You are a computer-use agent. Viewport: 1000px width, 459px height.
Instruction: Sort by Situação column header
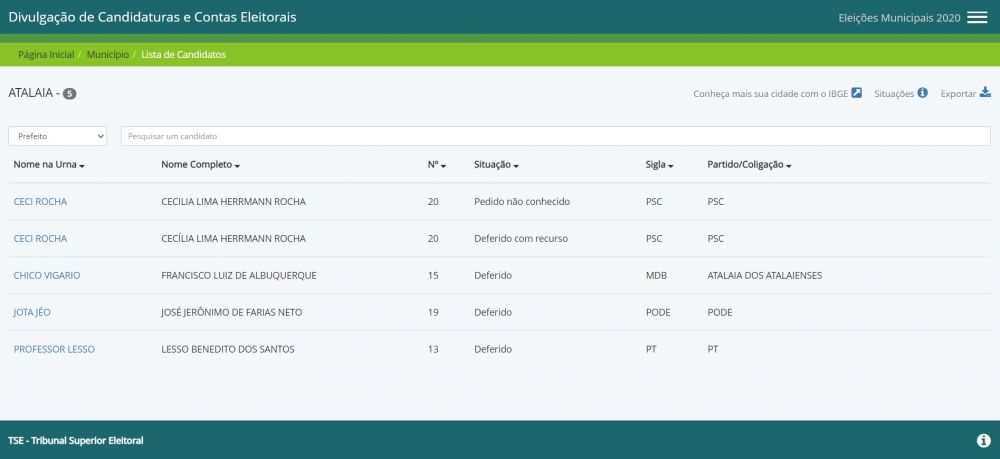click(x=496, y=164)
